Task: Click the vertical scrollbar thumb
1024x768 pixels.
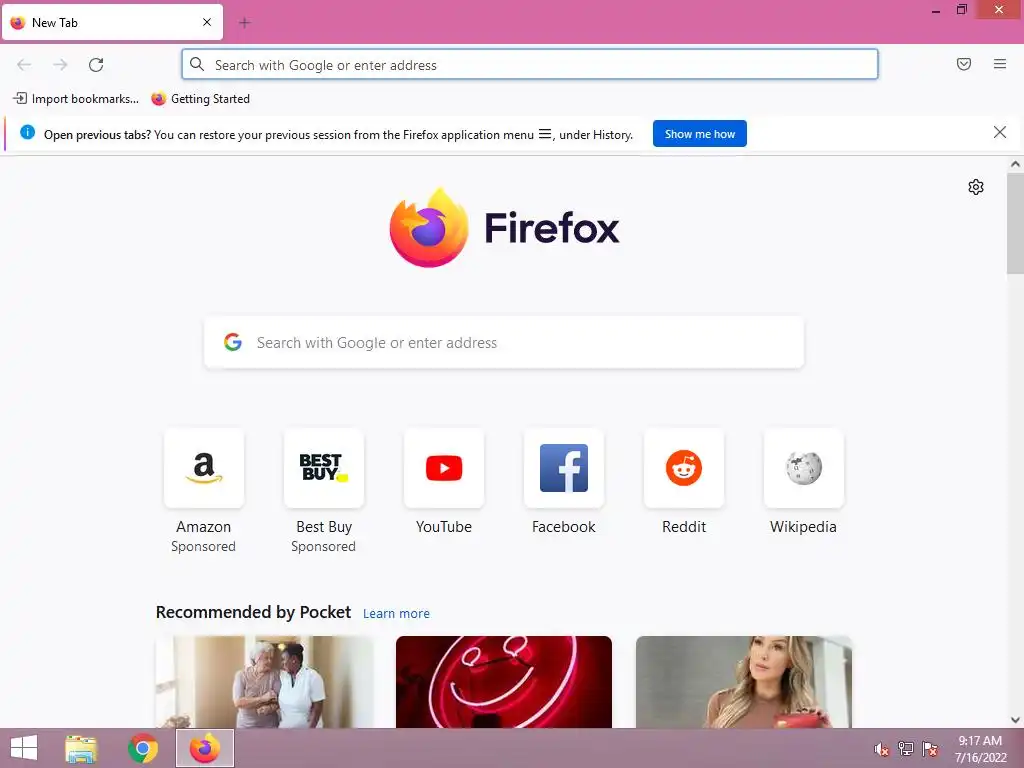Action: coord(1015,223)
